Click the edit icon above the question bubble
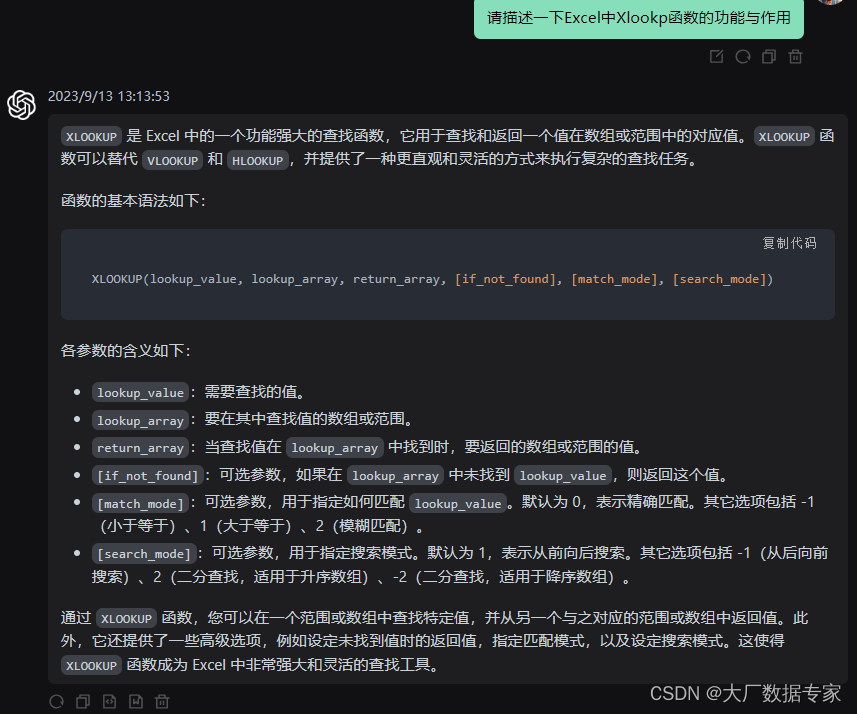 click(715, 57)
